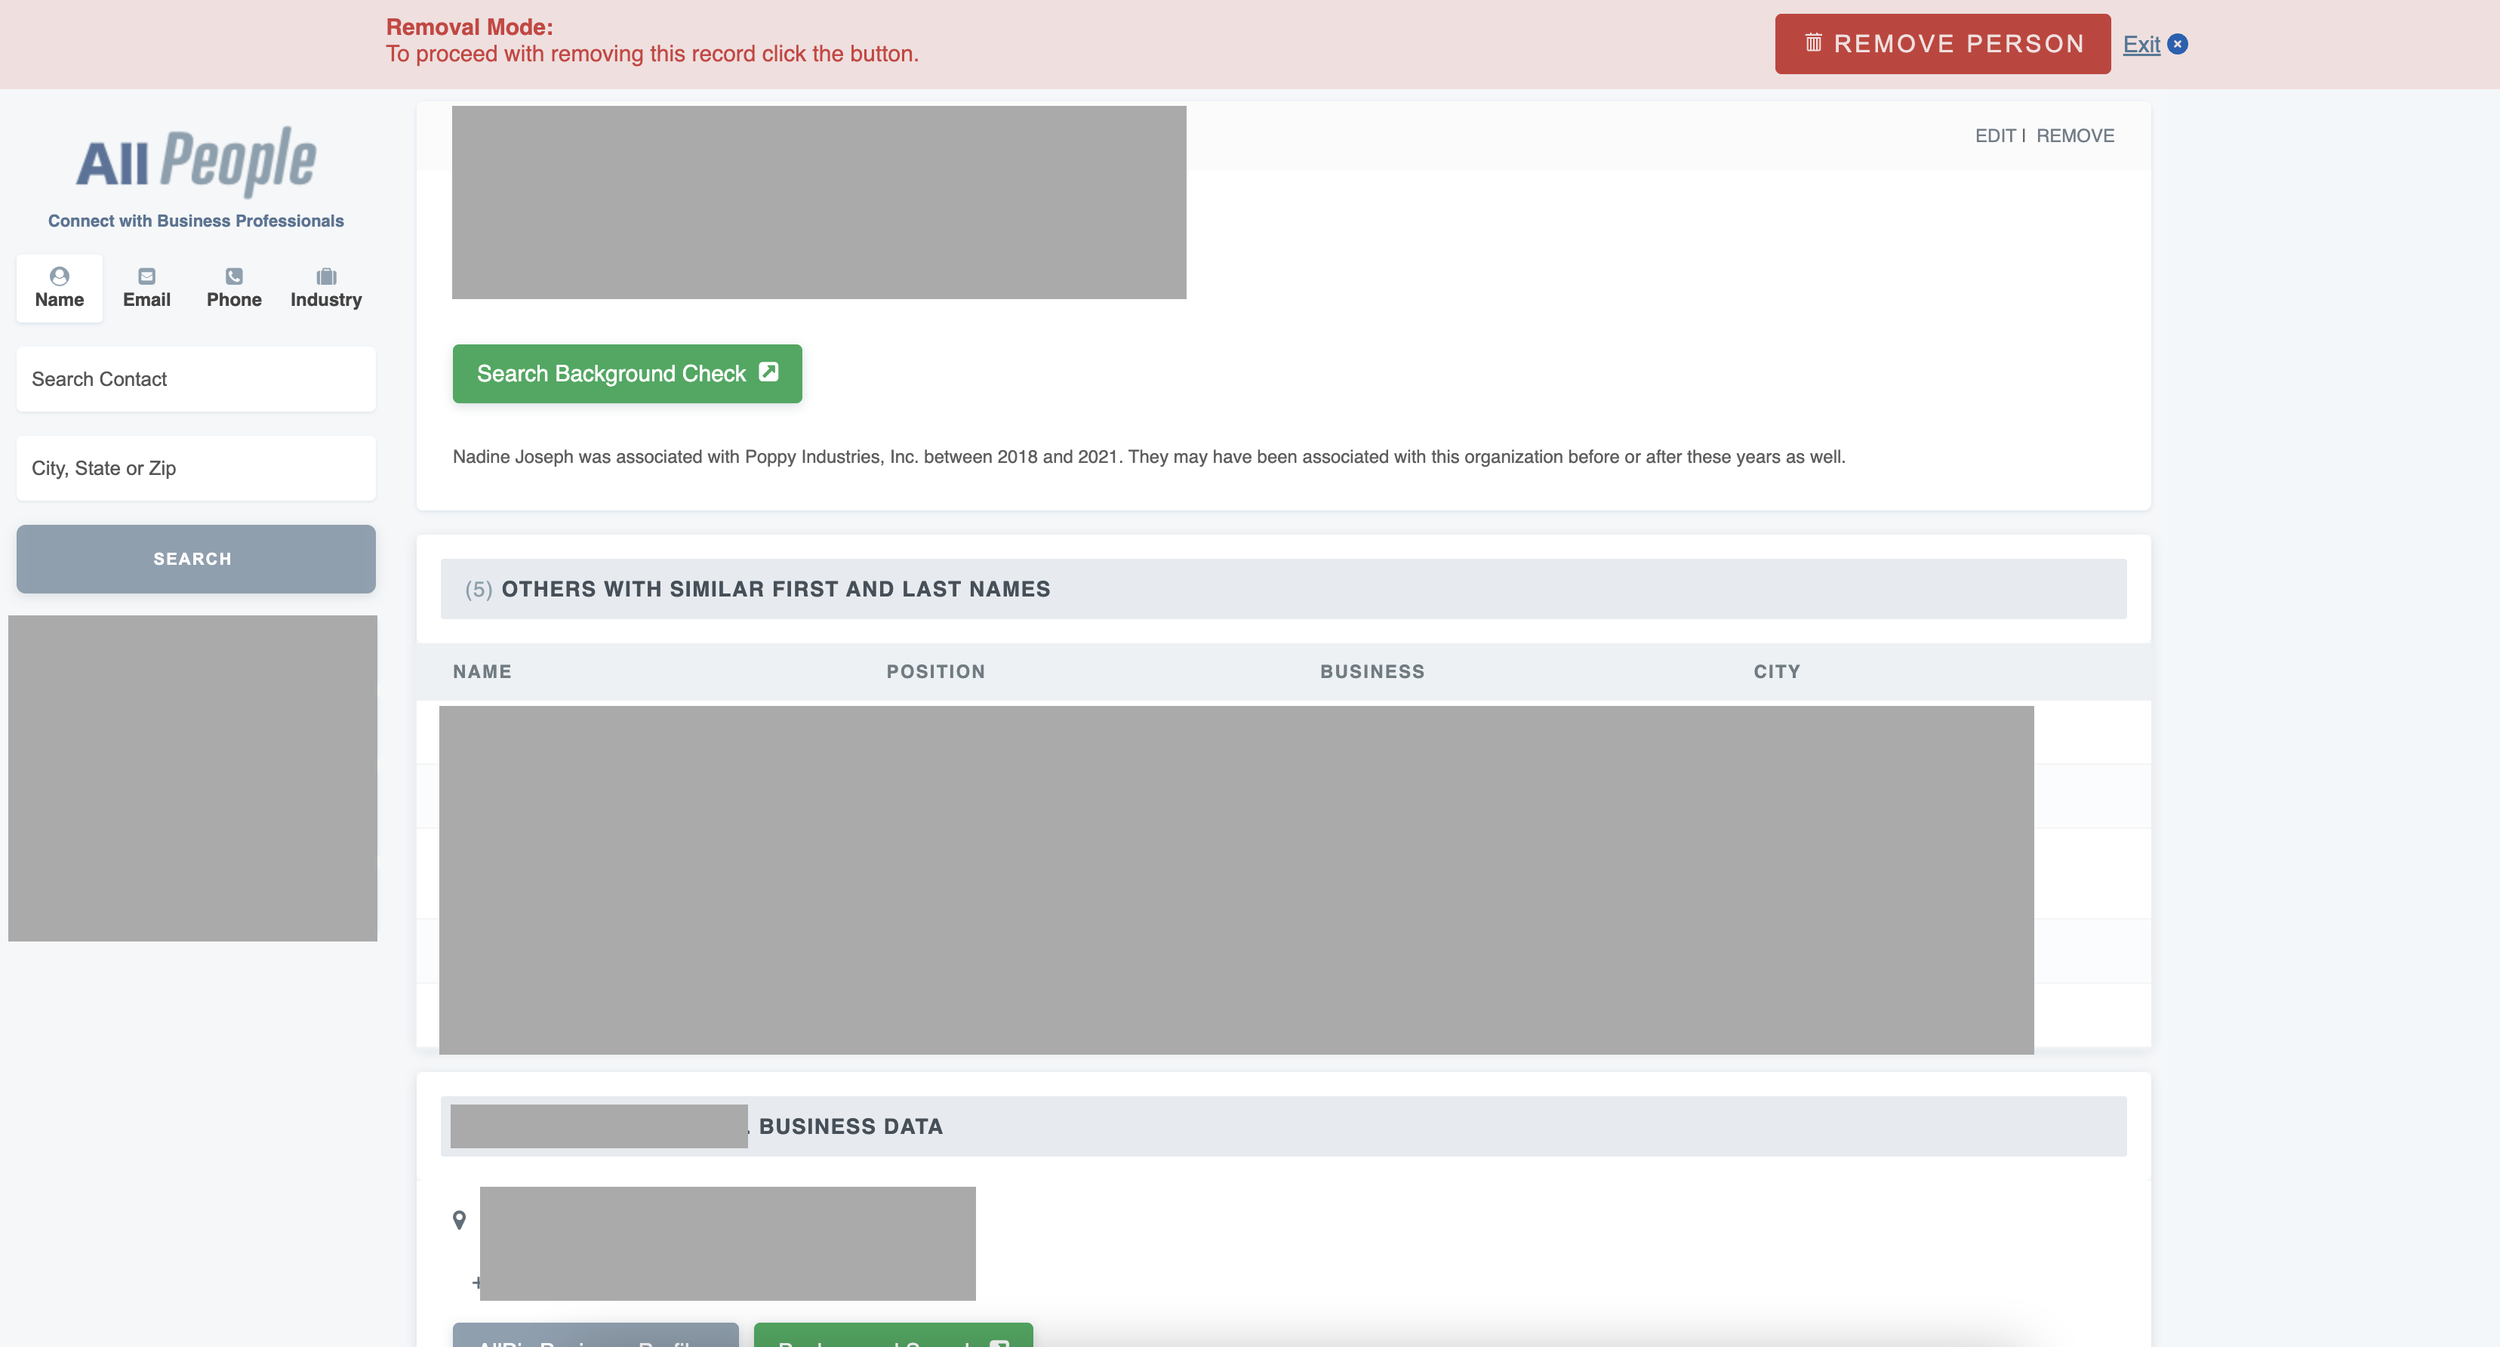The image size is (2500, 1347).
Task: Click the Exit link in removal banner
Action: tap(2141, 44)
